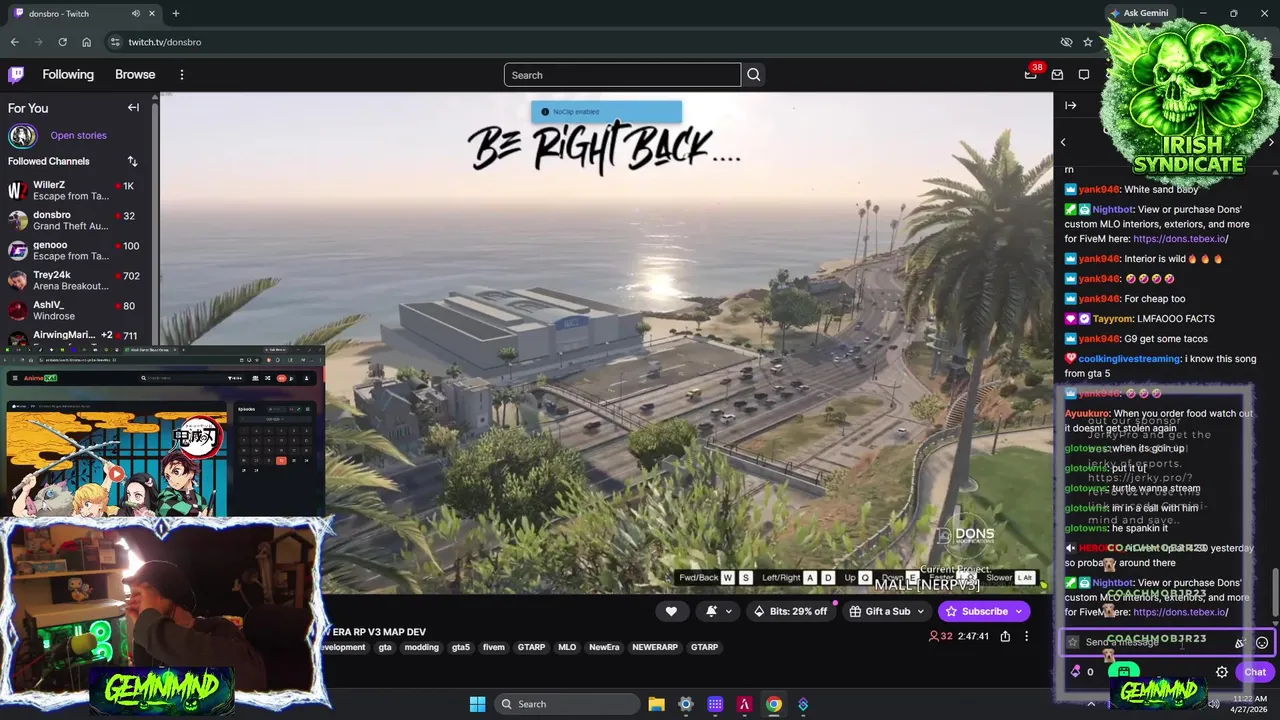Click cookinglivestreaming username in chat

(x=1129, y=359)
